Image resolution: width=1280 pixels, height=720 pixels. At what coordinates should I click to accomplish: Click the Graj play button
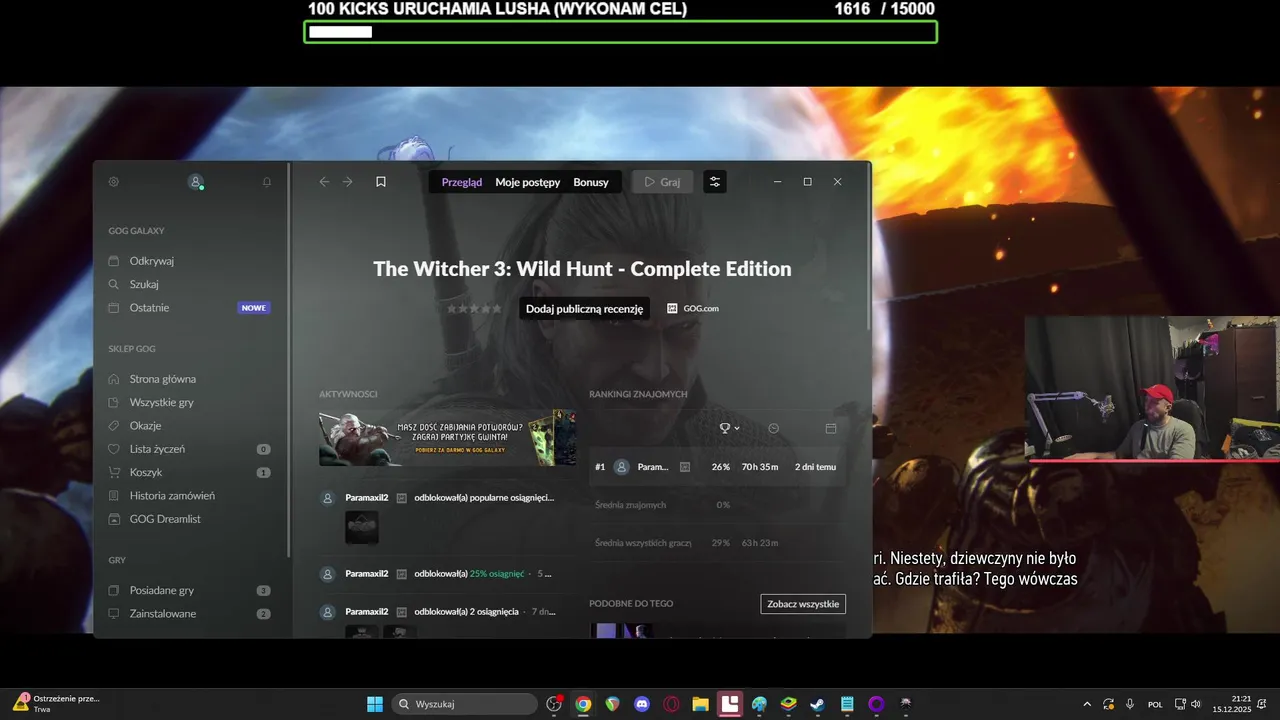tap(662, 182)
